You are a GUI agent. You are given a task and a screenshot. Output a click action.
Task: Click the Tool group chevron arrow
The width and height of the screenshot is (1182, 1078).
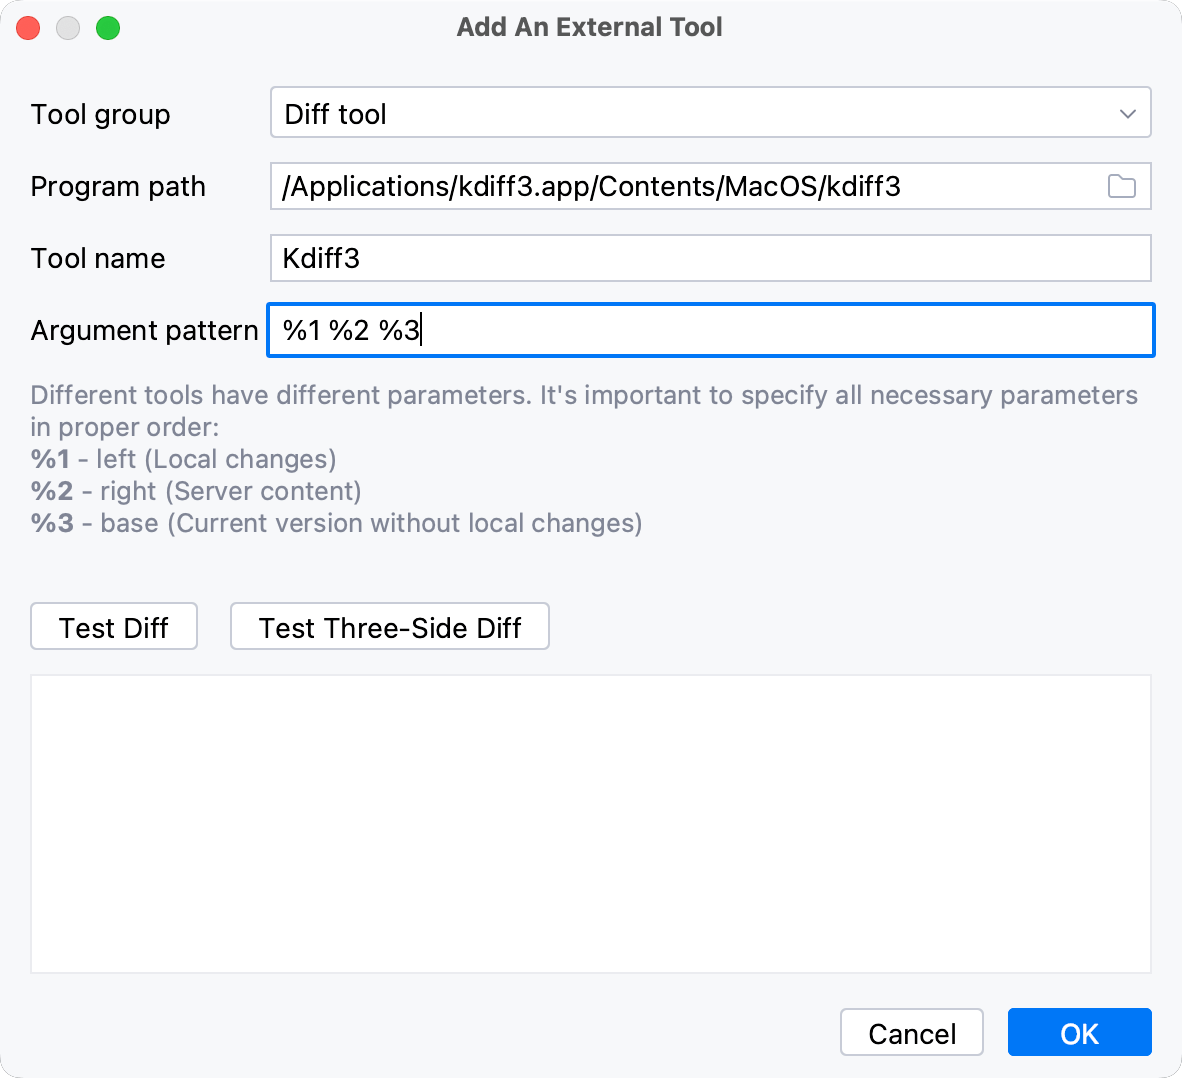(1126, 112)
